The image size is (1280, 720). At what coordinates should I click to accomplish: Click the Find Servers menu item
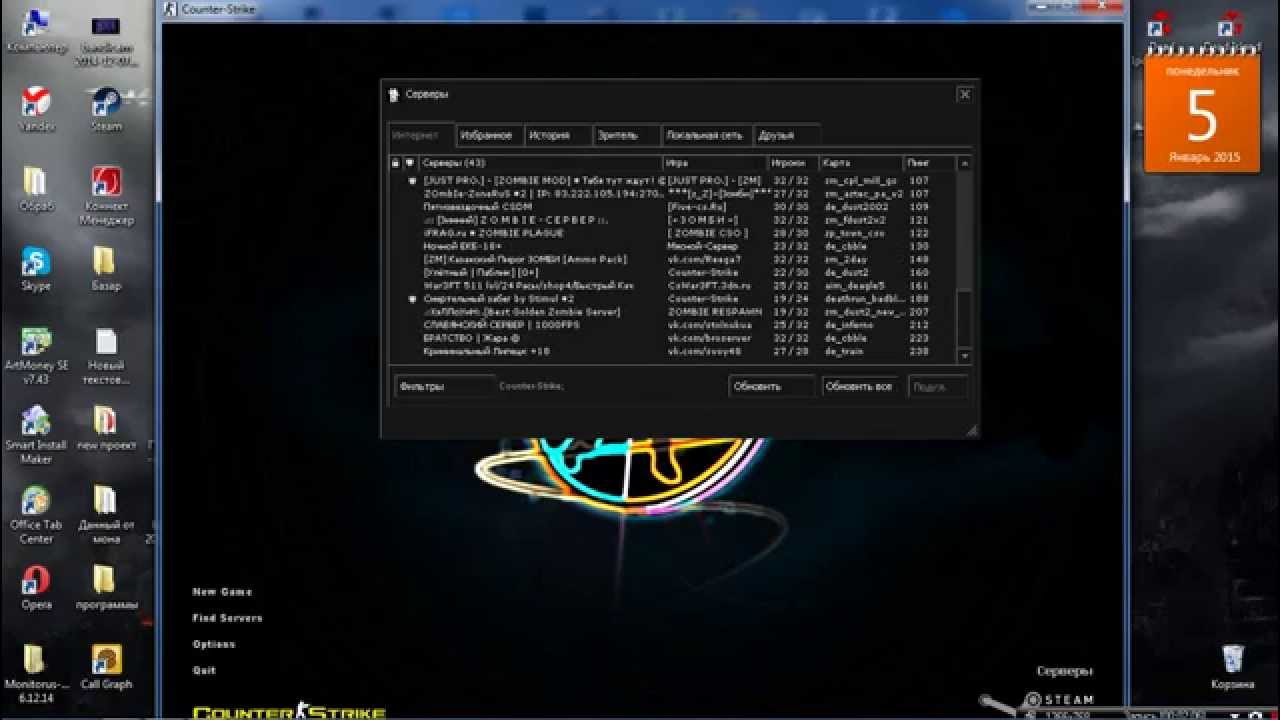227,618
